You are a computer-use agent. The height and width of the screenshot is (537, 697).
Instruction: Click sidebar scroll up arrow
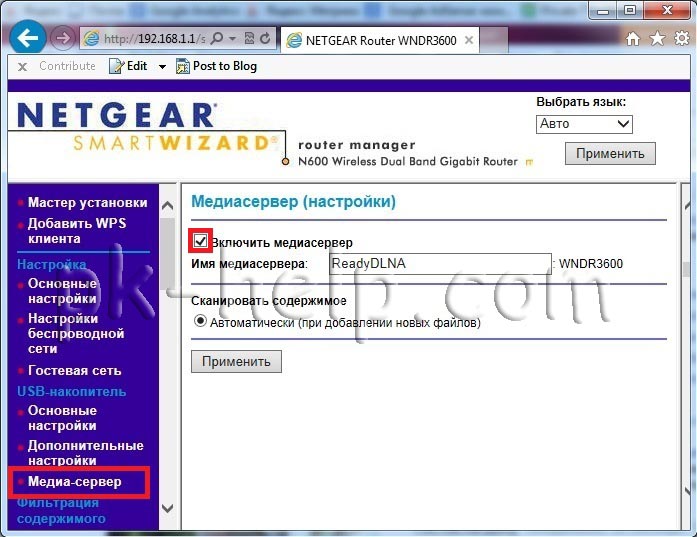click(168, 205)
